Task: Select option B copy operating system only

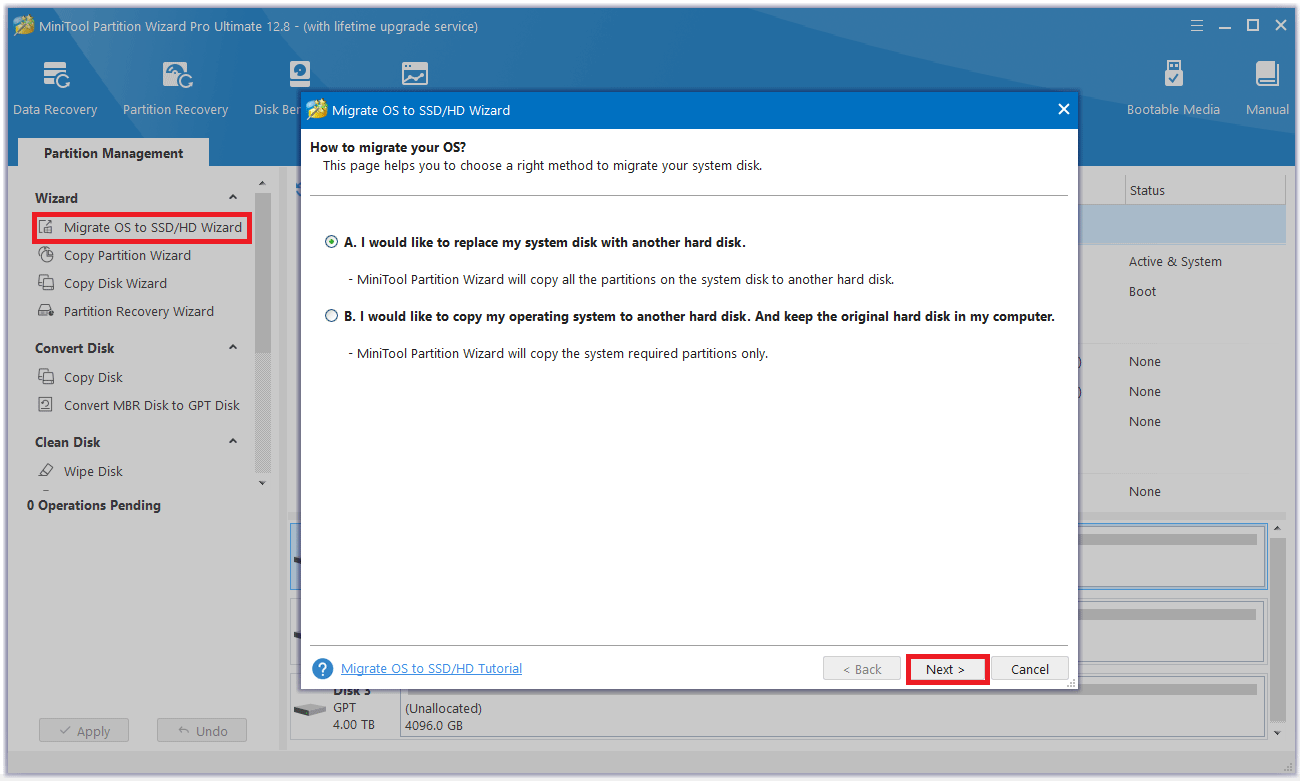Action: 332,316
